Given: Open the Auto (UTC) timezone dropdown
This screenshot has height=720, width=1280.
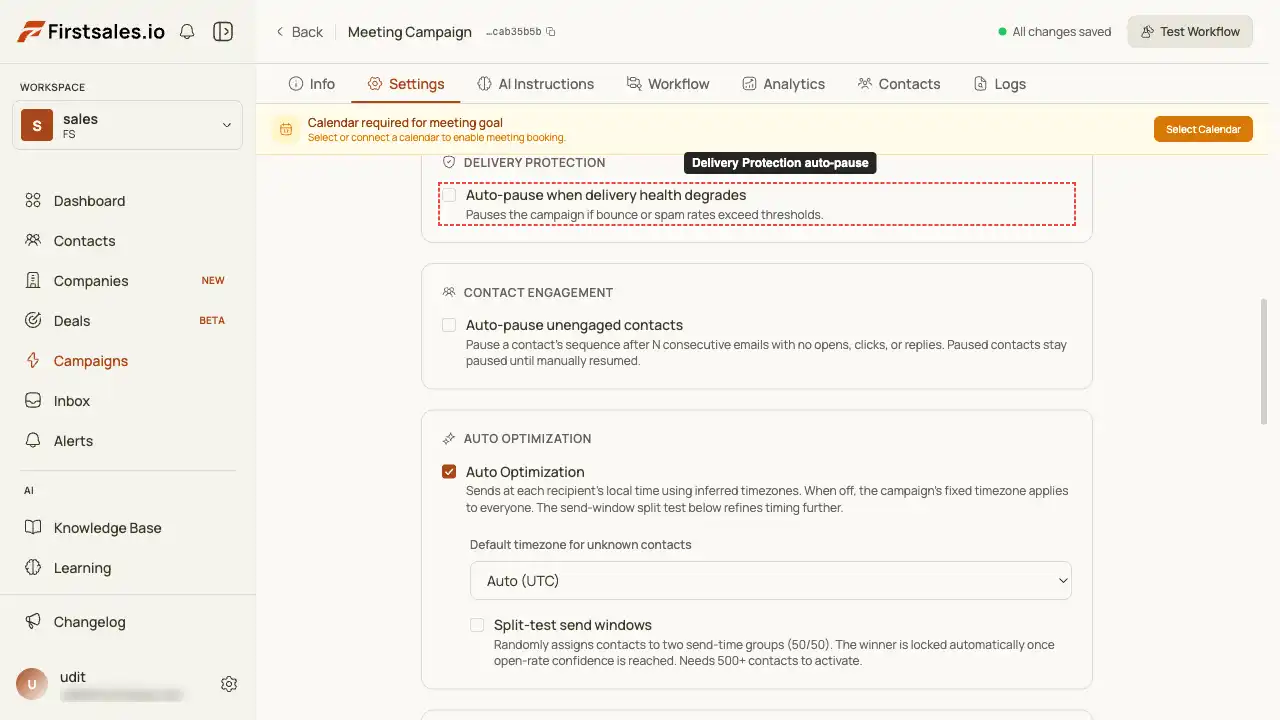Looking at the screenshot, I should pyautogui.click(x=771, y=581).
